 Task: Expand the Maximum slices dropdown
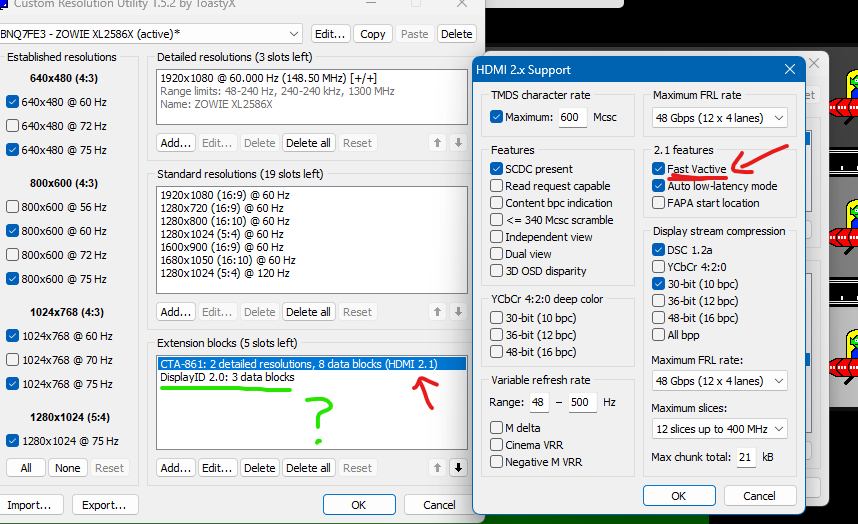point(720,429)
